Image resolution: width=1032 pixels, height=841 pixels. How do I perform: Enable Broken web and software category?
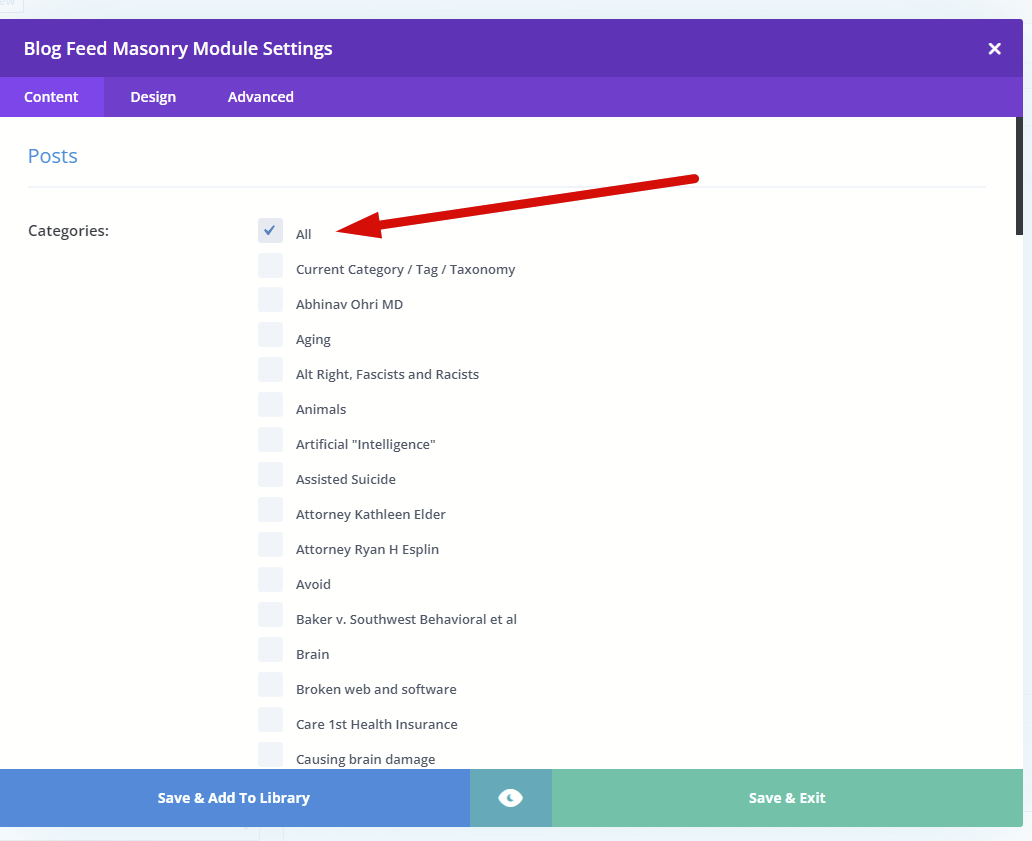270,685
